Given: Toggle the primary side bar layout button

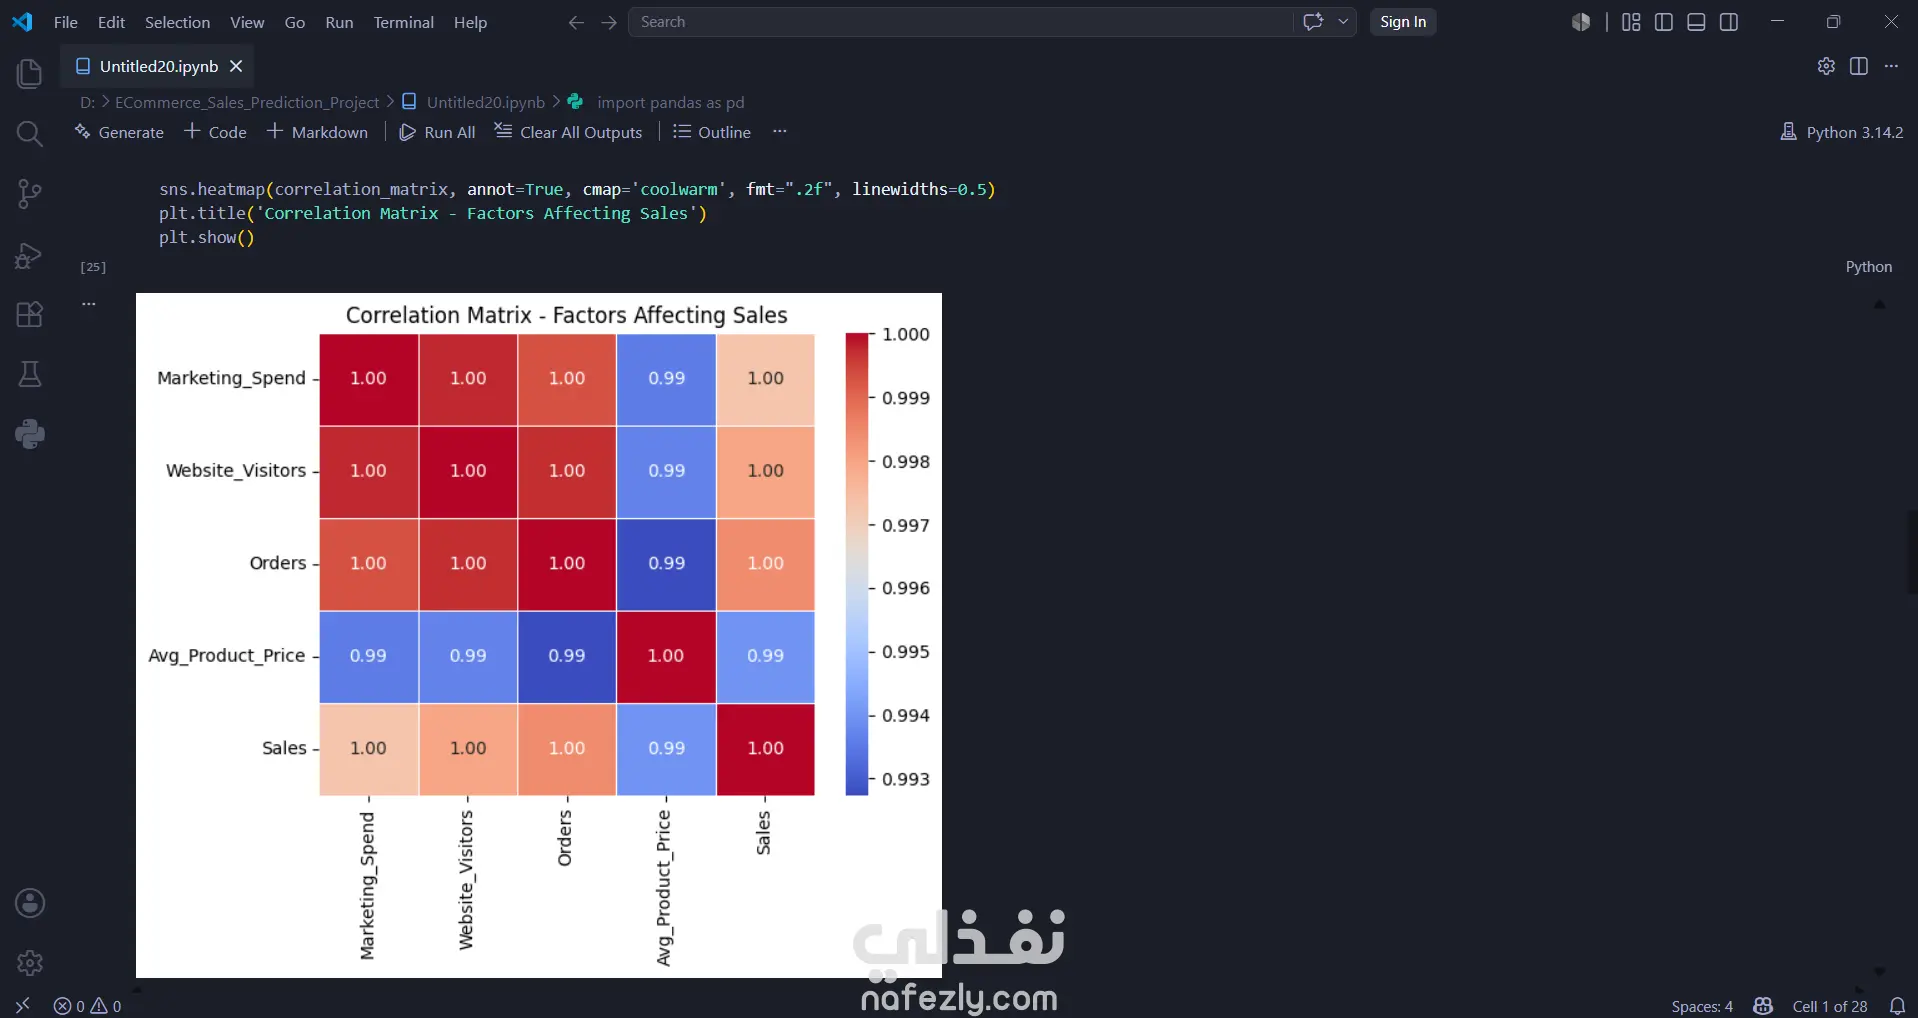Looking at the screenshot, I should [1664, 22].
